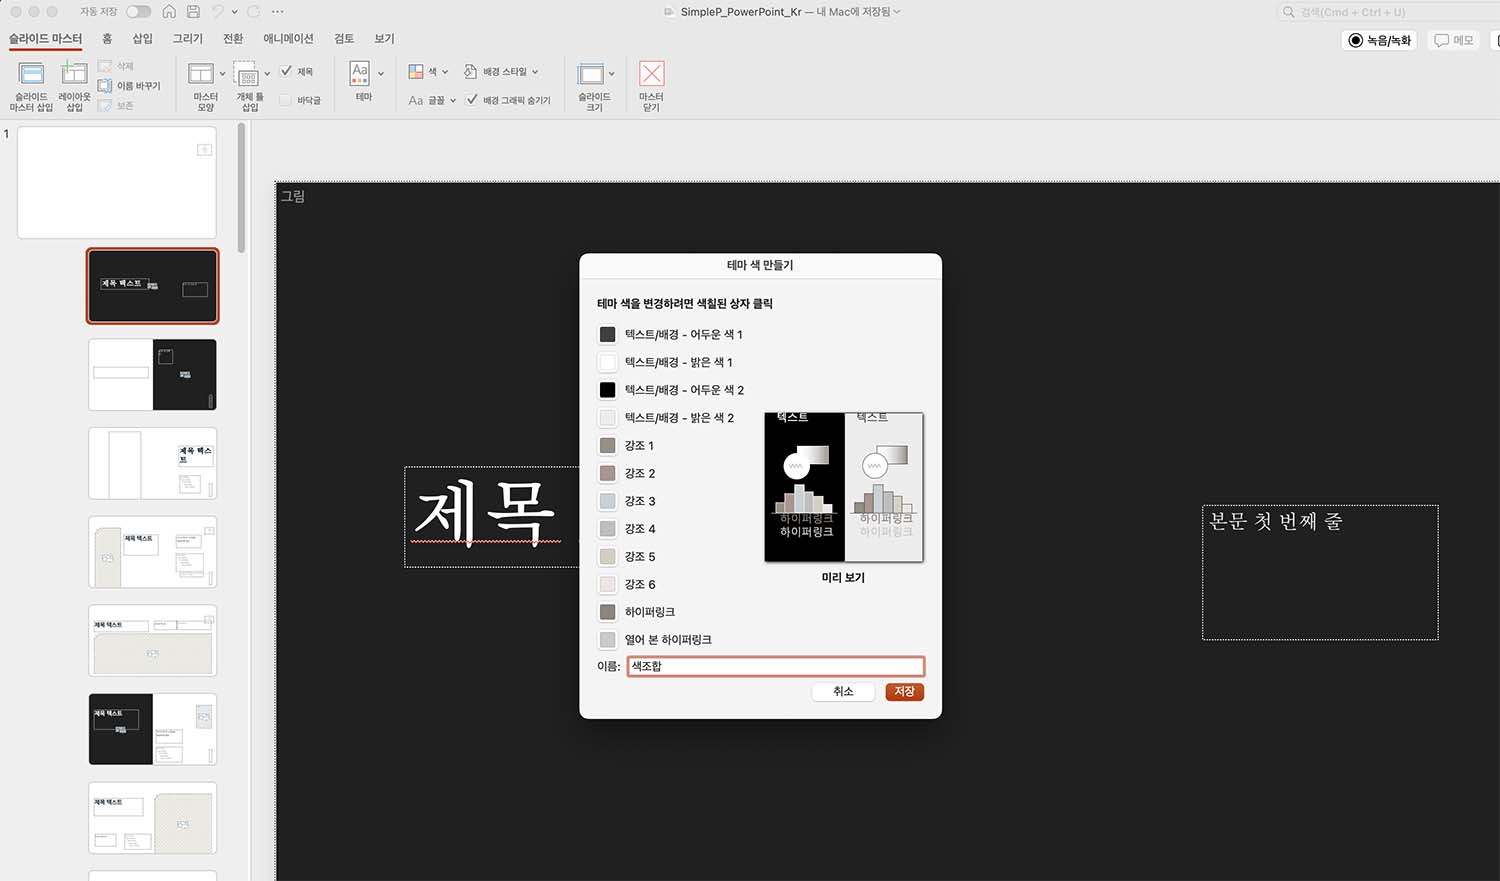Click the 강조 3 color swatch

coord(607,501)
